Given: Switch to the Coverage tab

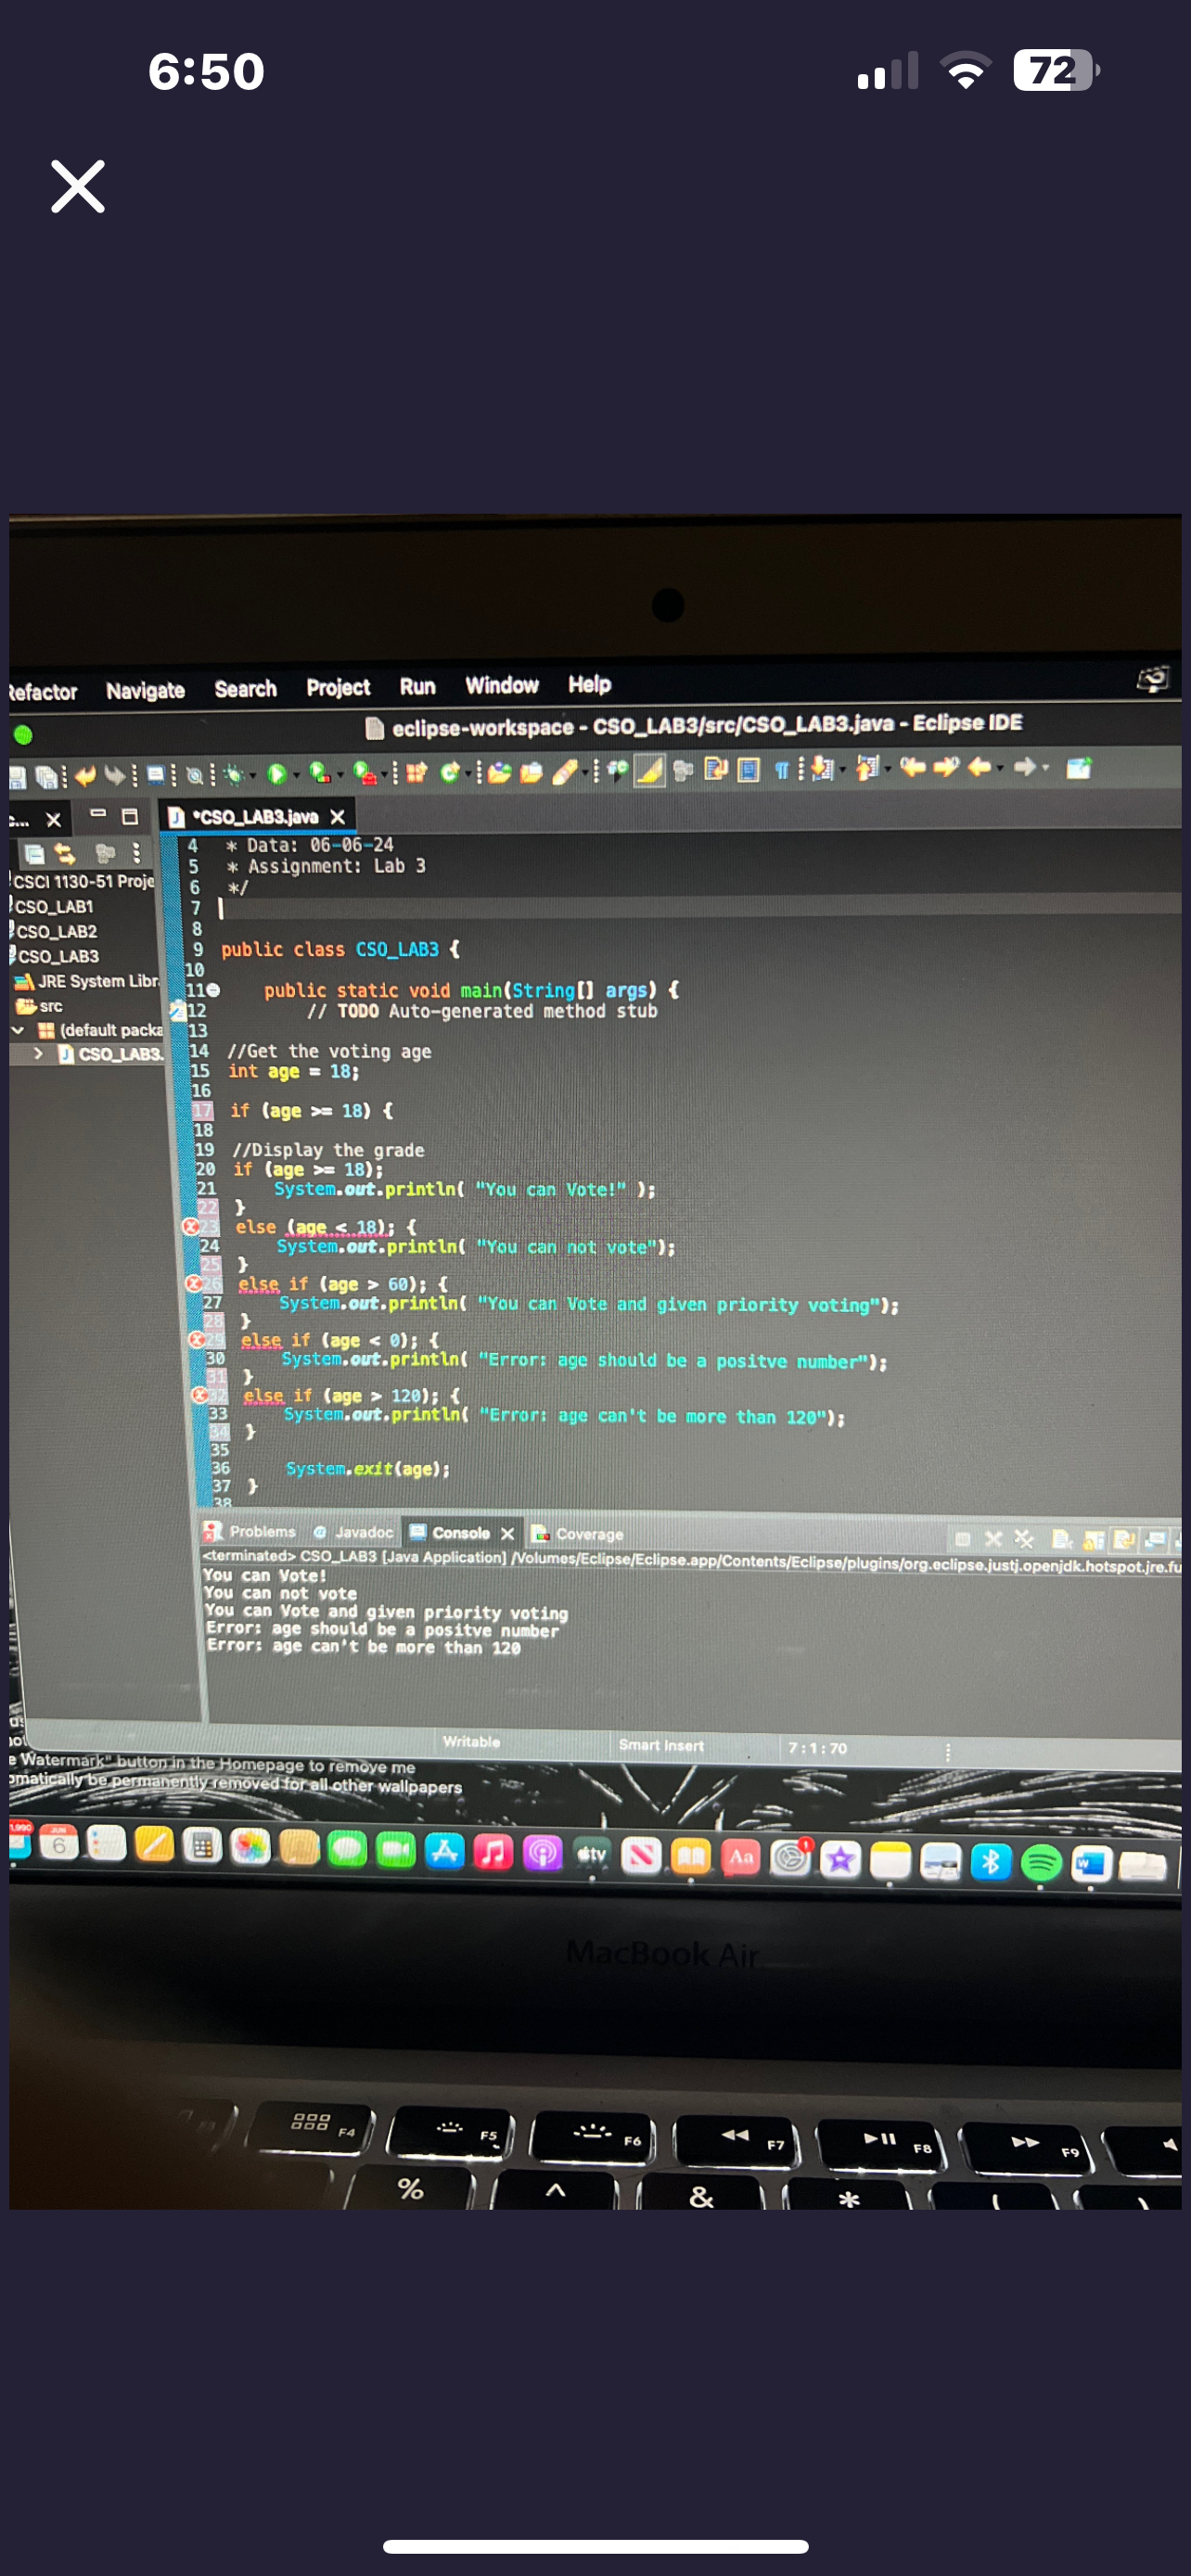Looking at the screenshot, I should (578, 1534).
